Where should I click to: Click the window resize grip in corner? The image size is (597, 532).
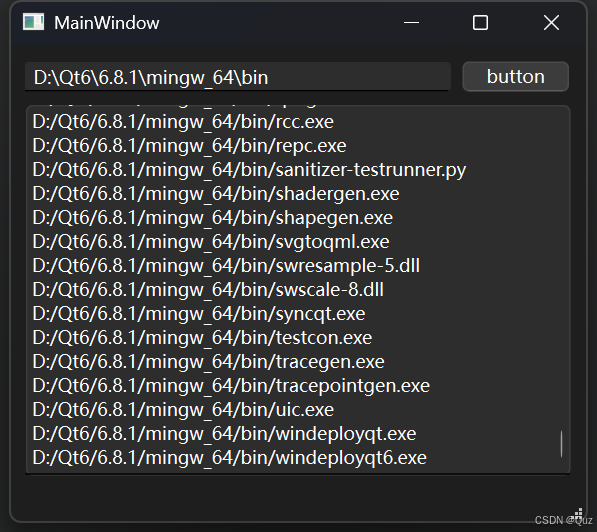tap(578, 514)
